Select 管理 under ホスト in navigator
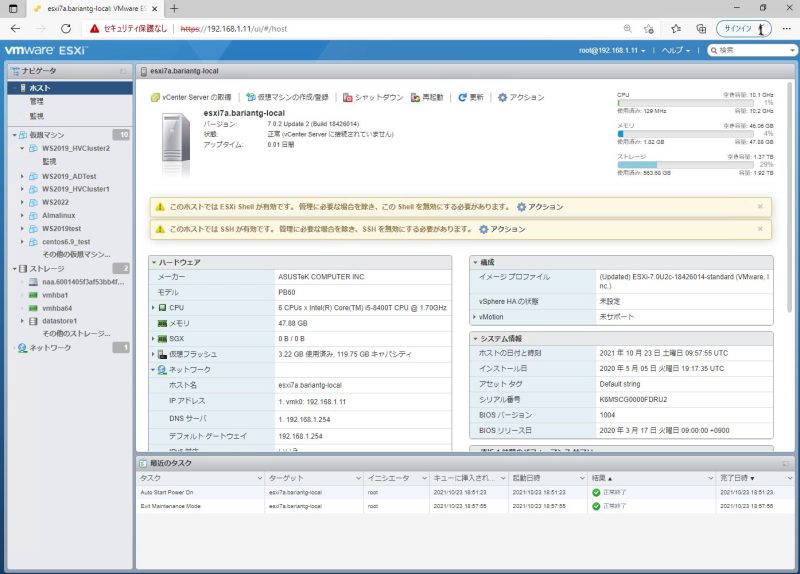This screenshot has height=574, width=800. (x=37, y=102)
